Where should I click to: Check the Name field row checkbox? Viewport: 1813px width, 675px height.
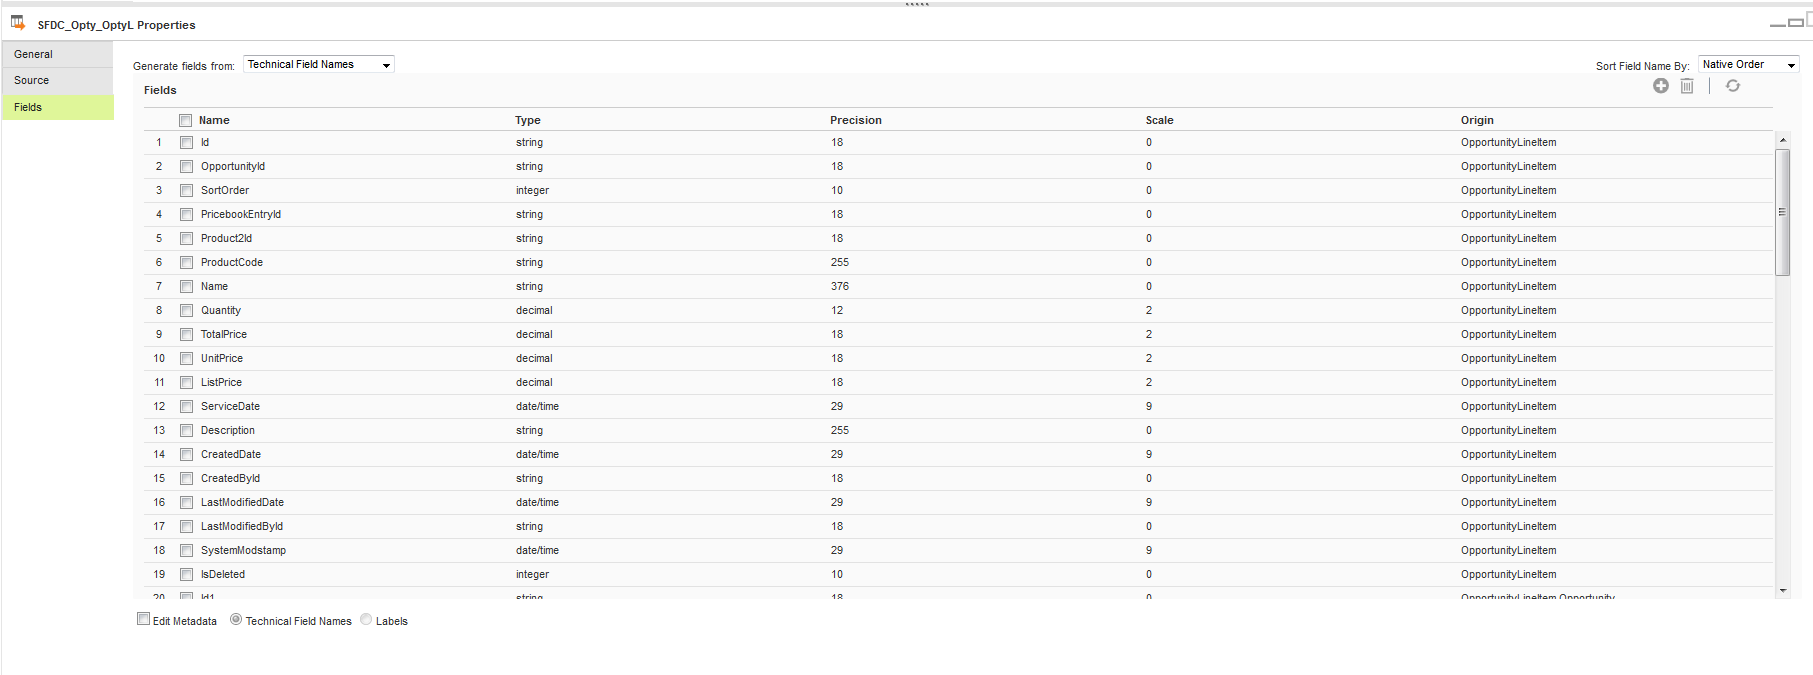[186, 286]
